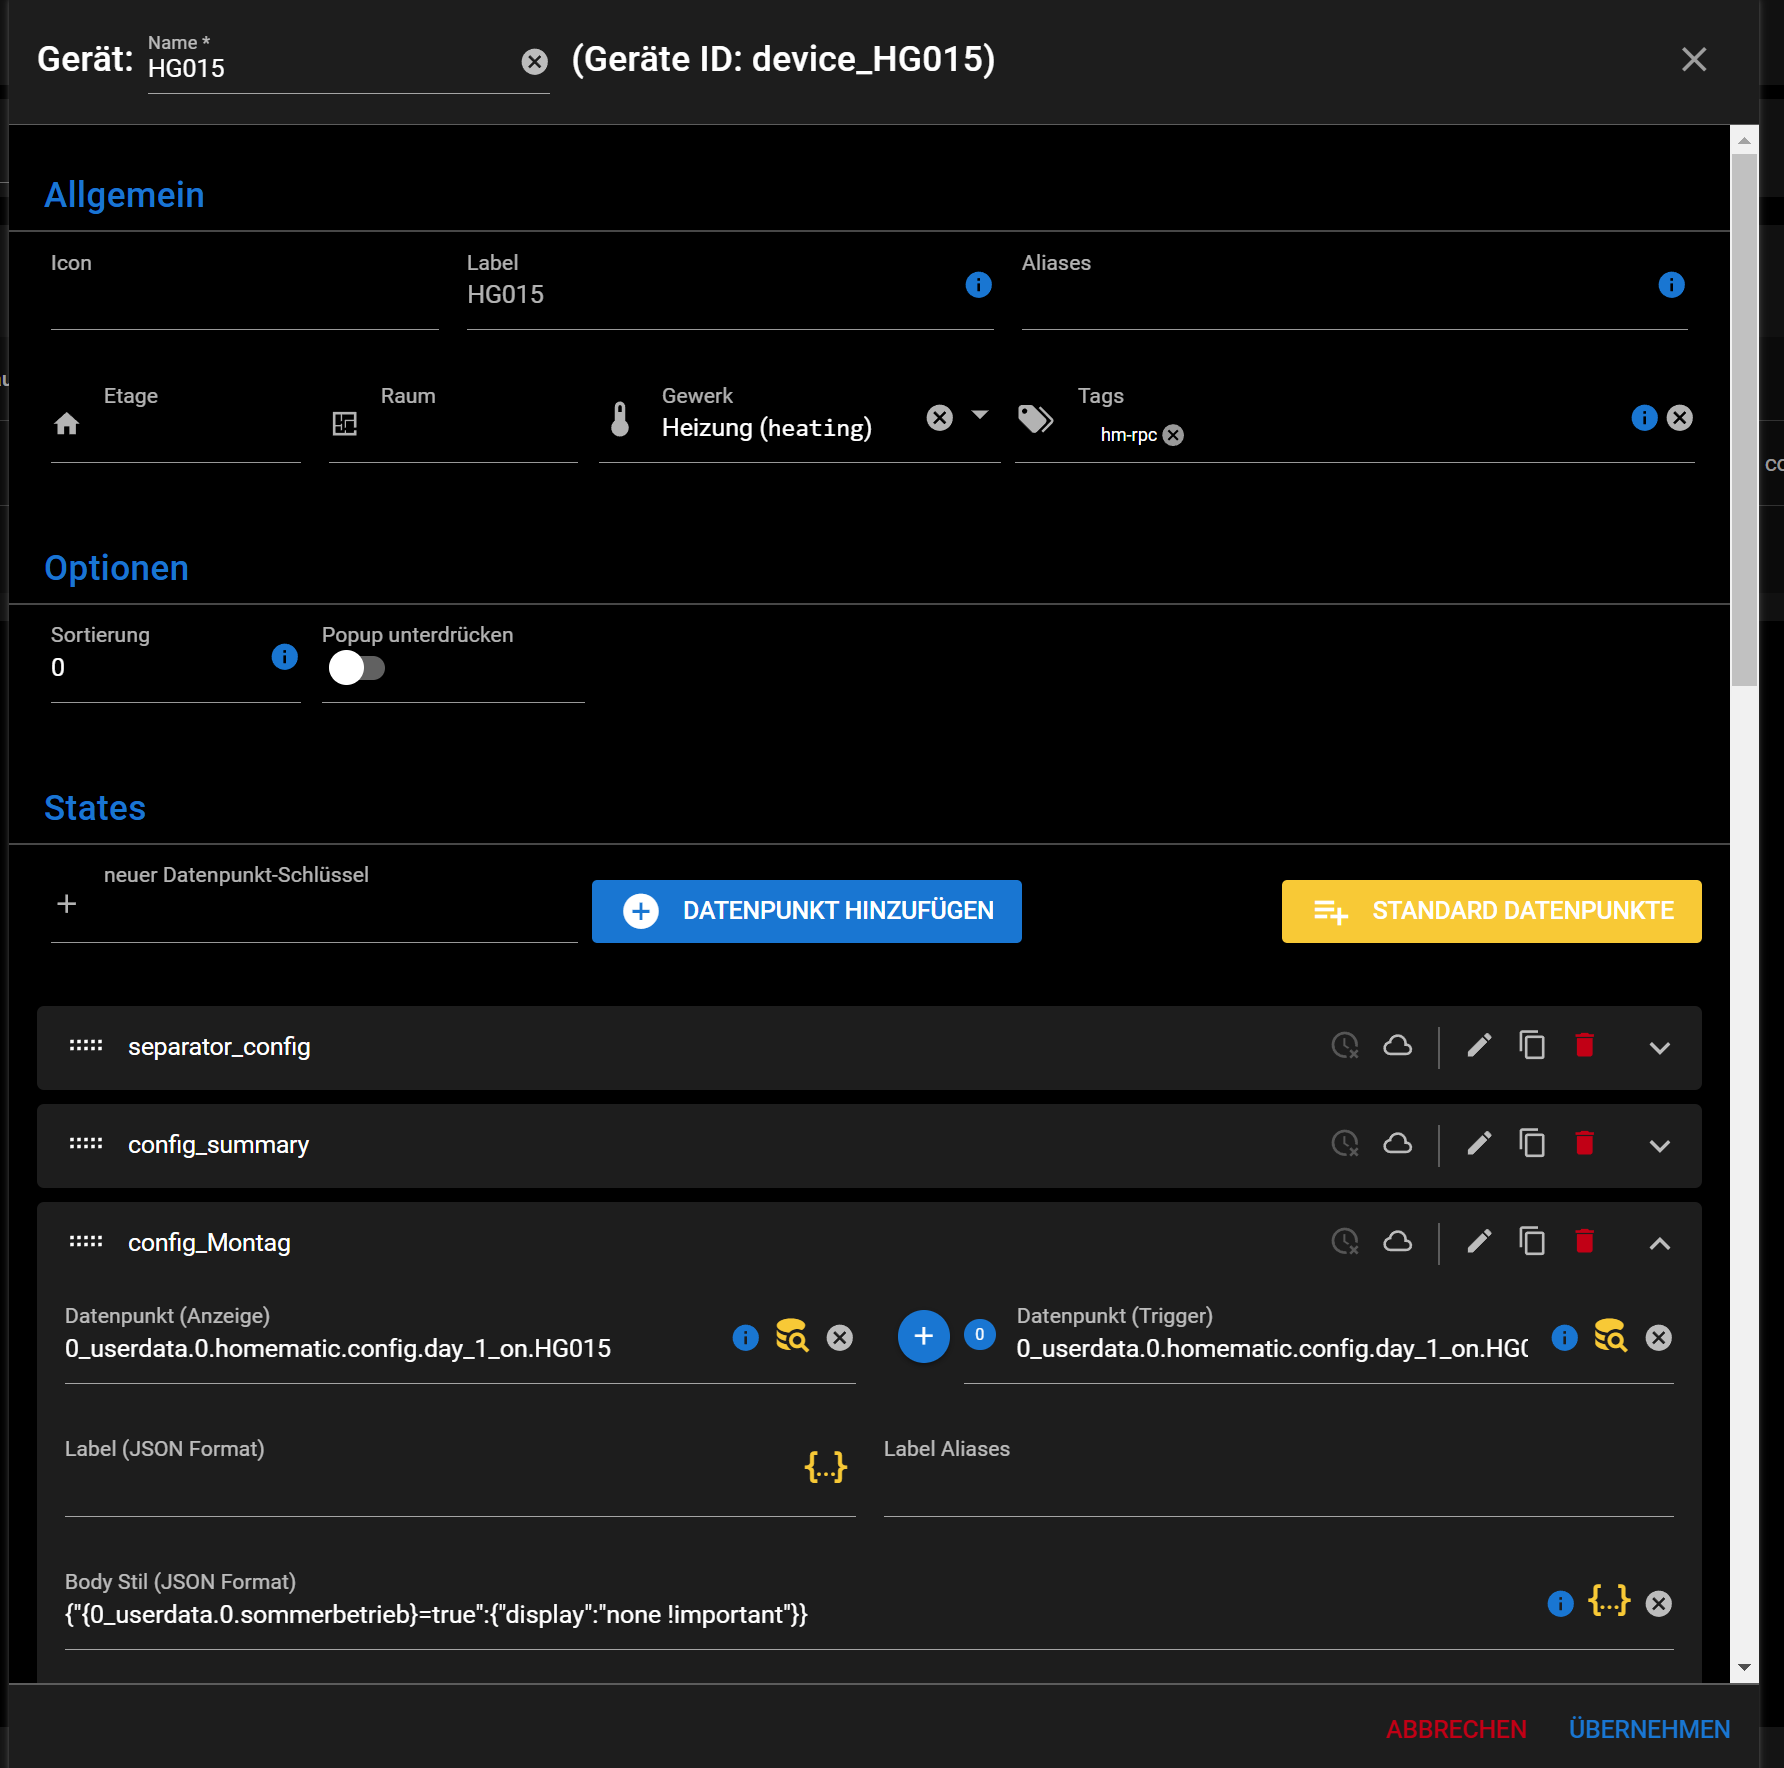Copy the config_summary state

coord(1532,1144)
